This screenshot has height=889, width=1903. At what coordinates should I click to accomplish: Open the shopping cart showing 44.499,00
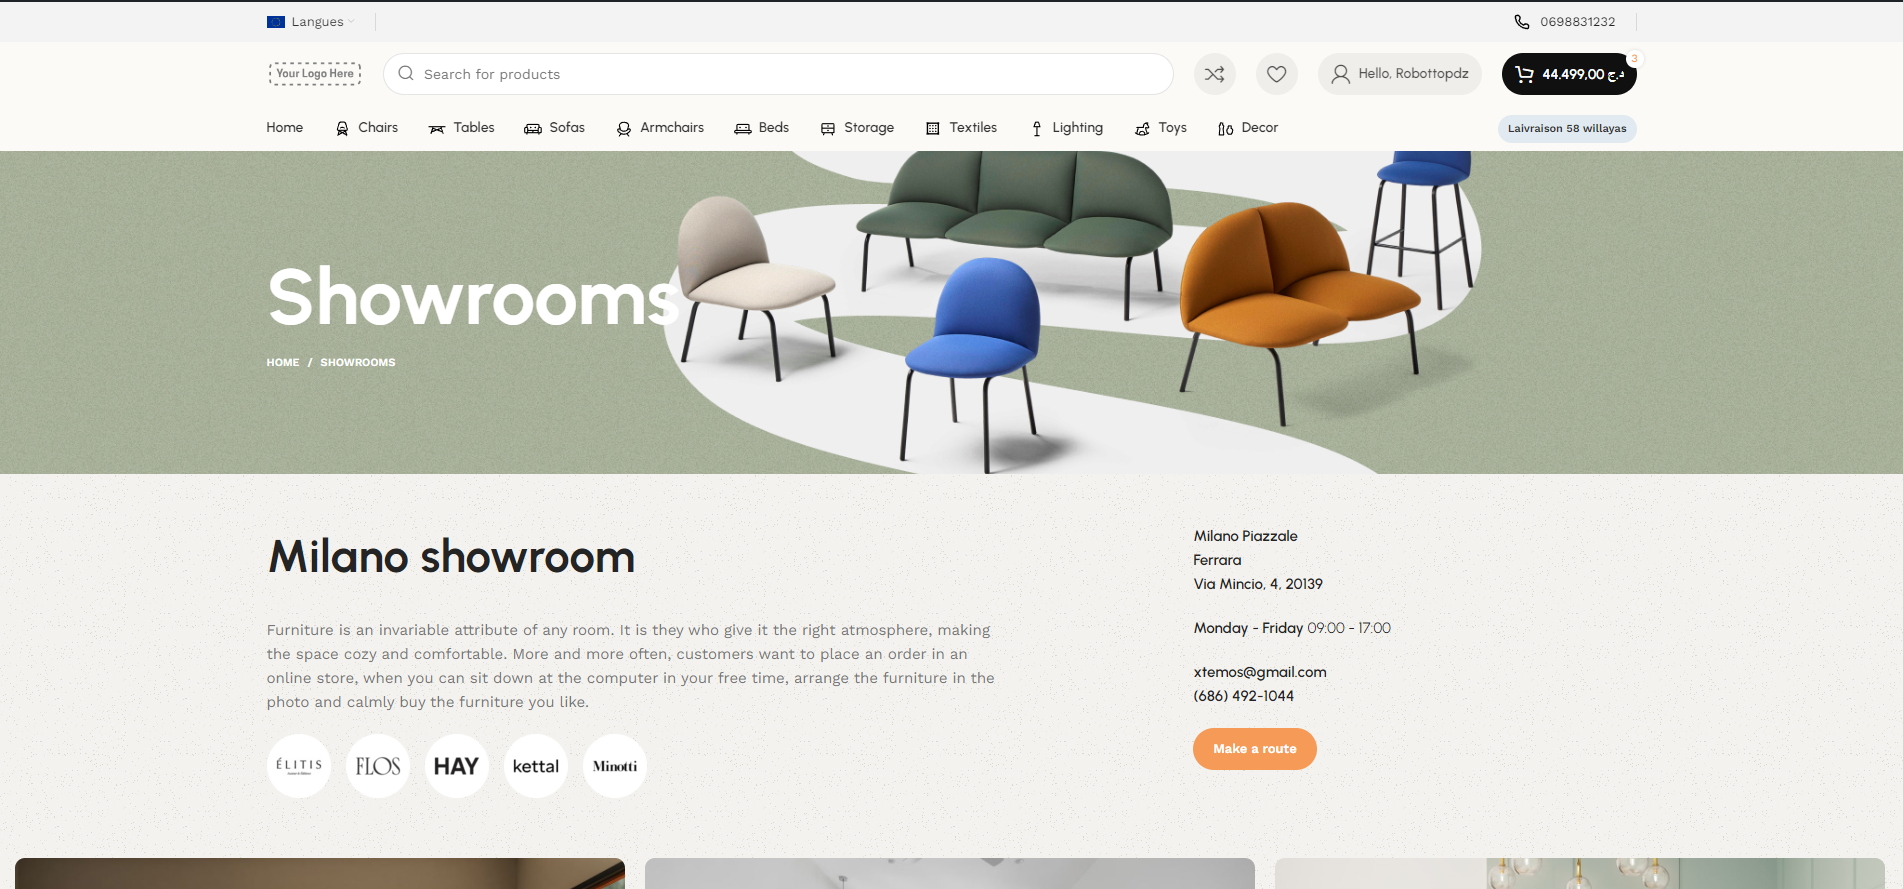[x=1568, y=74]
